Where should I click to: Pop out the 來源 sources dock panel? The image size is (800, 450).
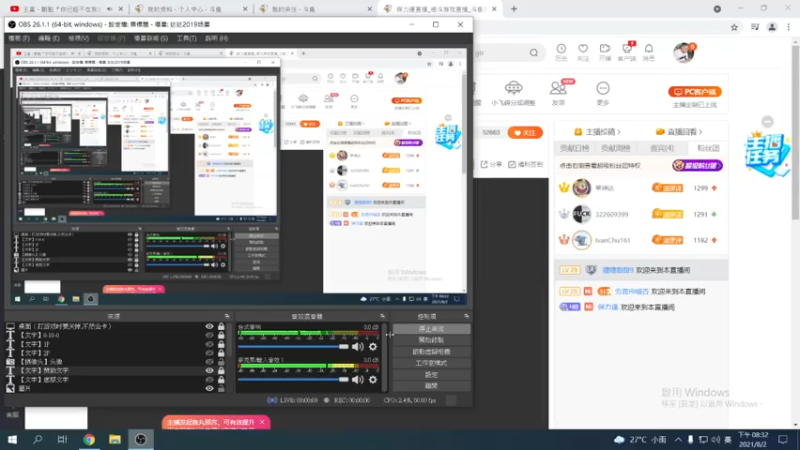[227, 316]
